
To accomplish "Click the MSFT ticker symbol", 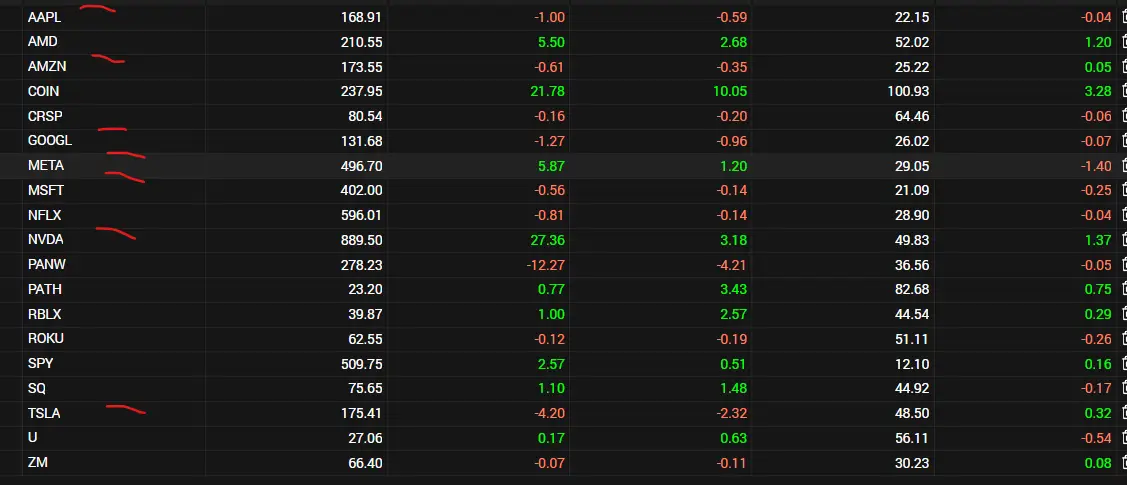I will click(45, 190).
